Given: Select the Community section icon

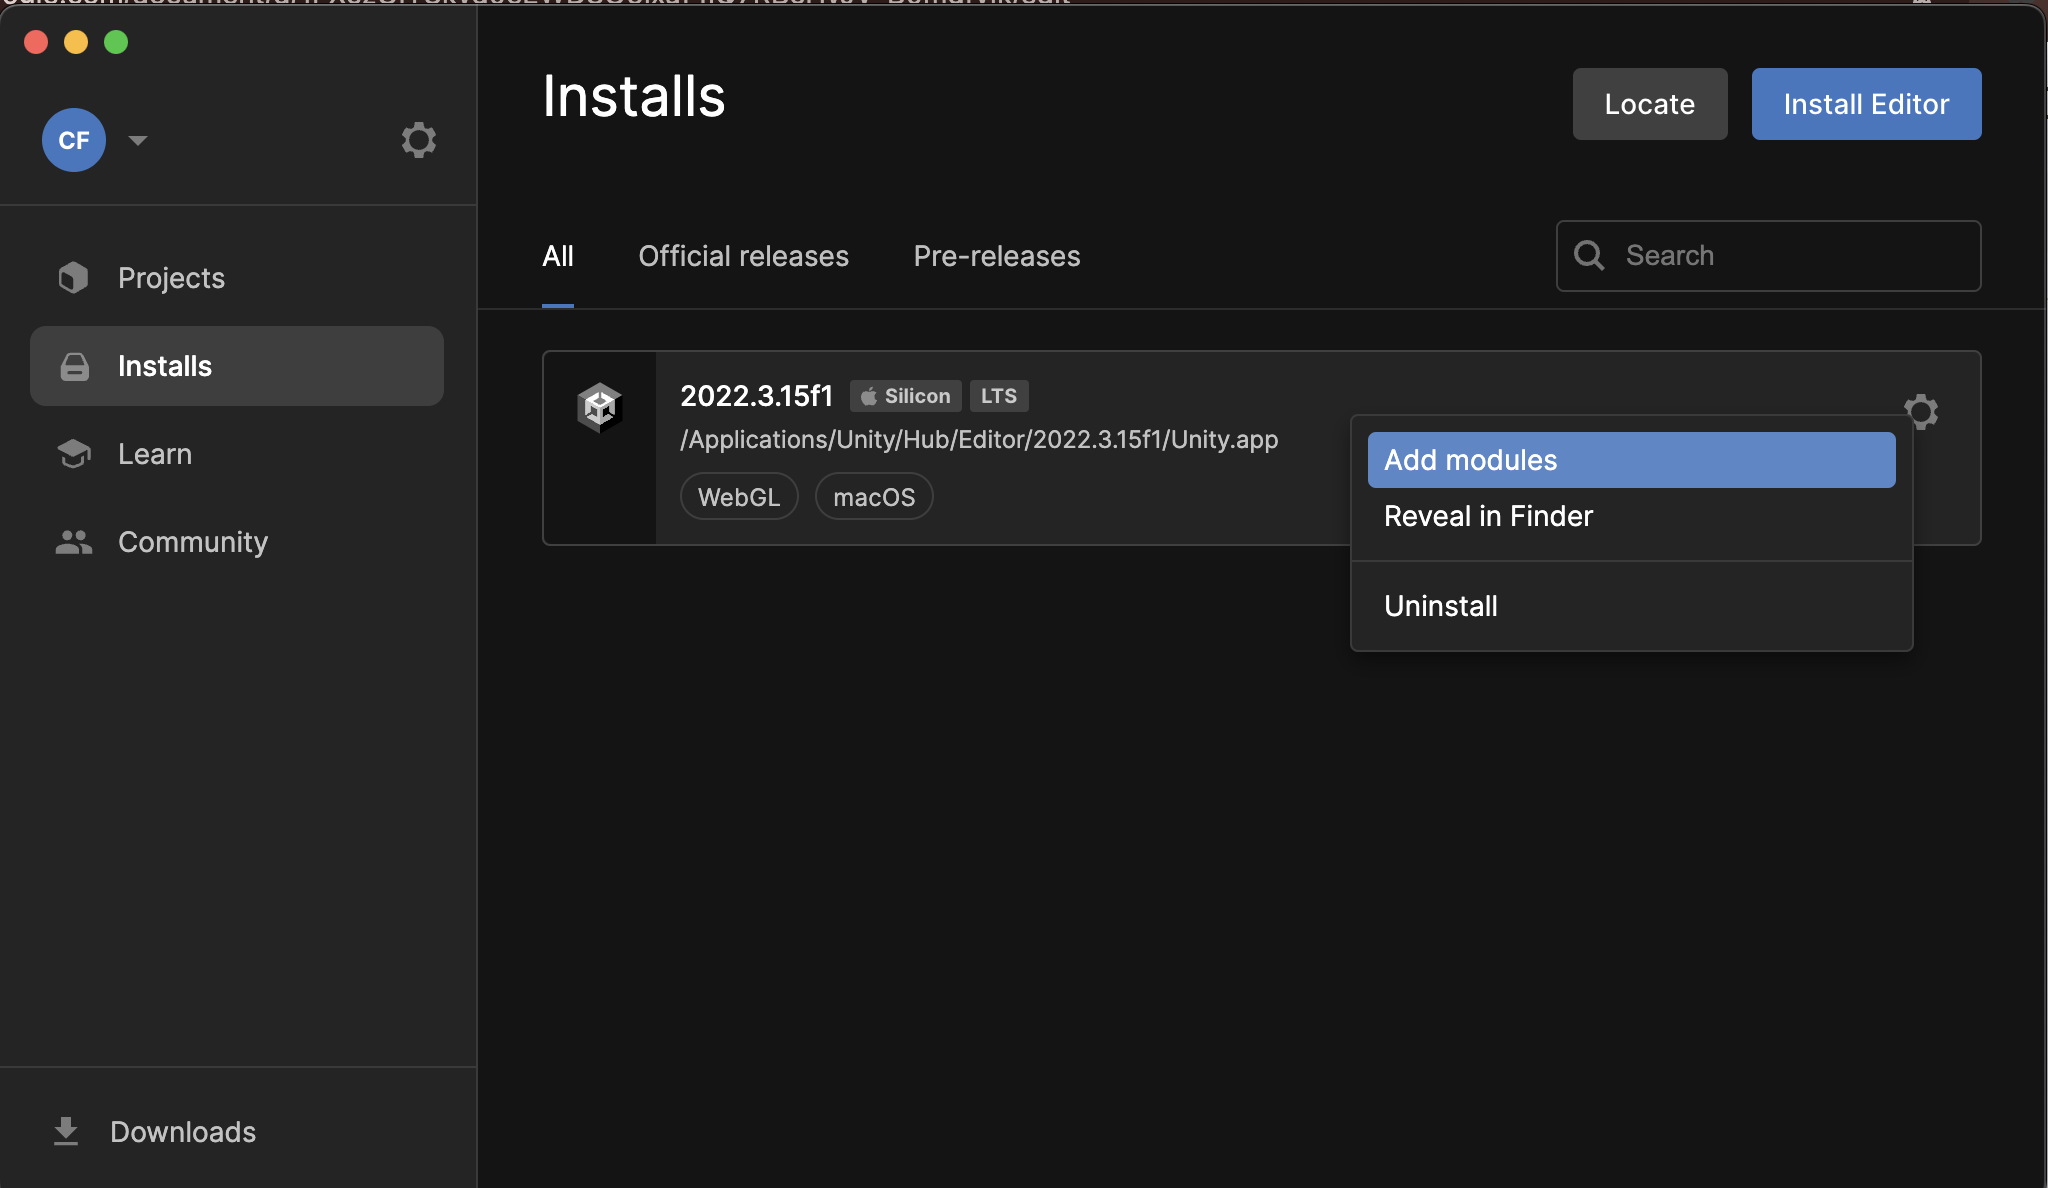Looking at the screenshot, I should pyautogui.click(x=72, y=540).
